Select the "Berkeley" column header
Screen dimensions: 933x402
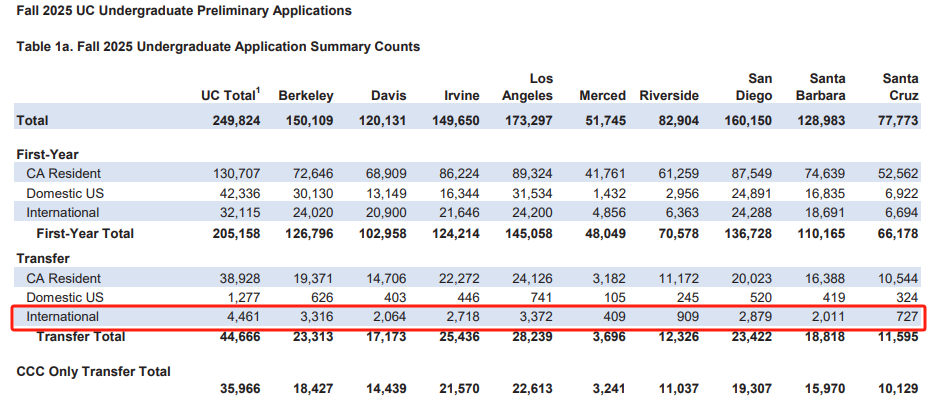click(x=306, y=96)
